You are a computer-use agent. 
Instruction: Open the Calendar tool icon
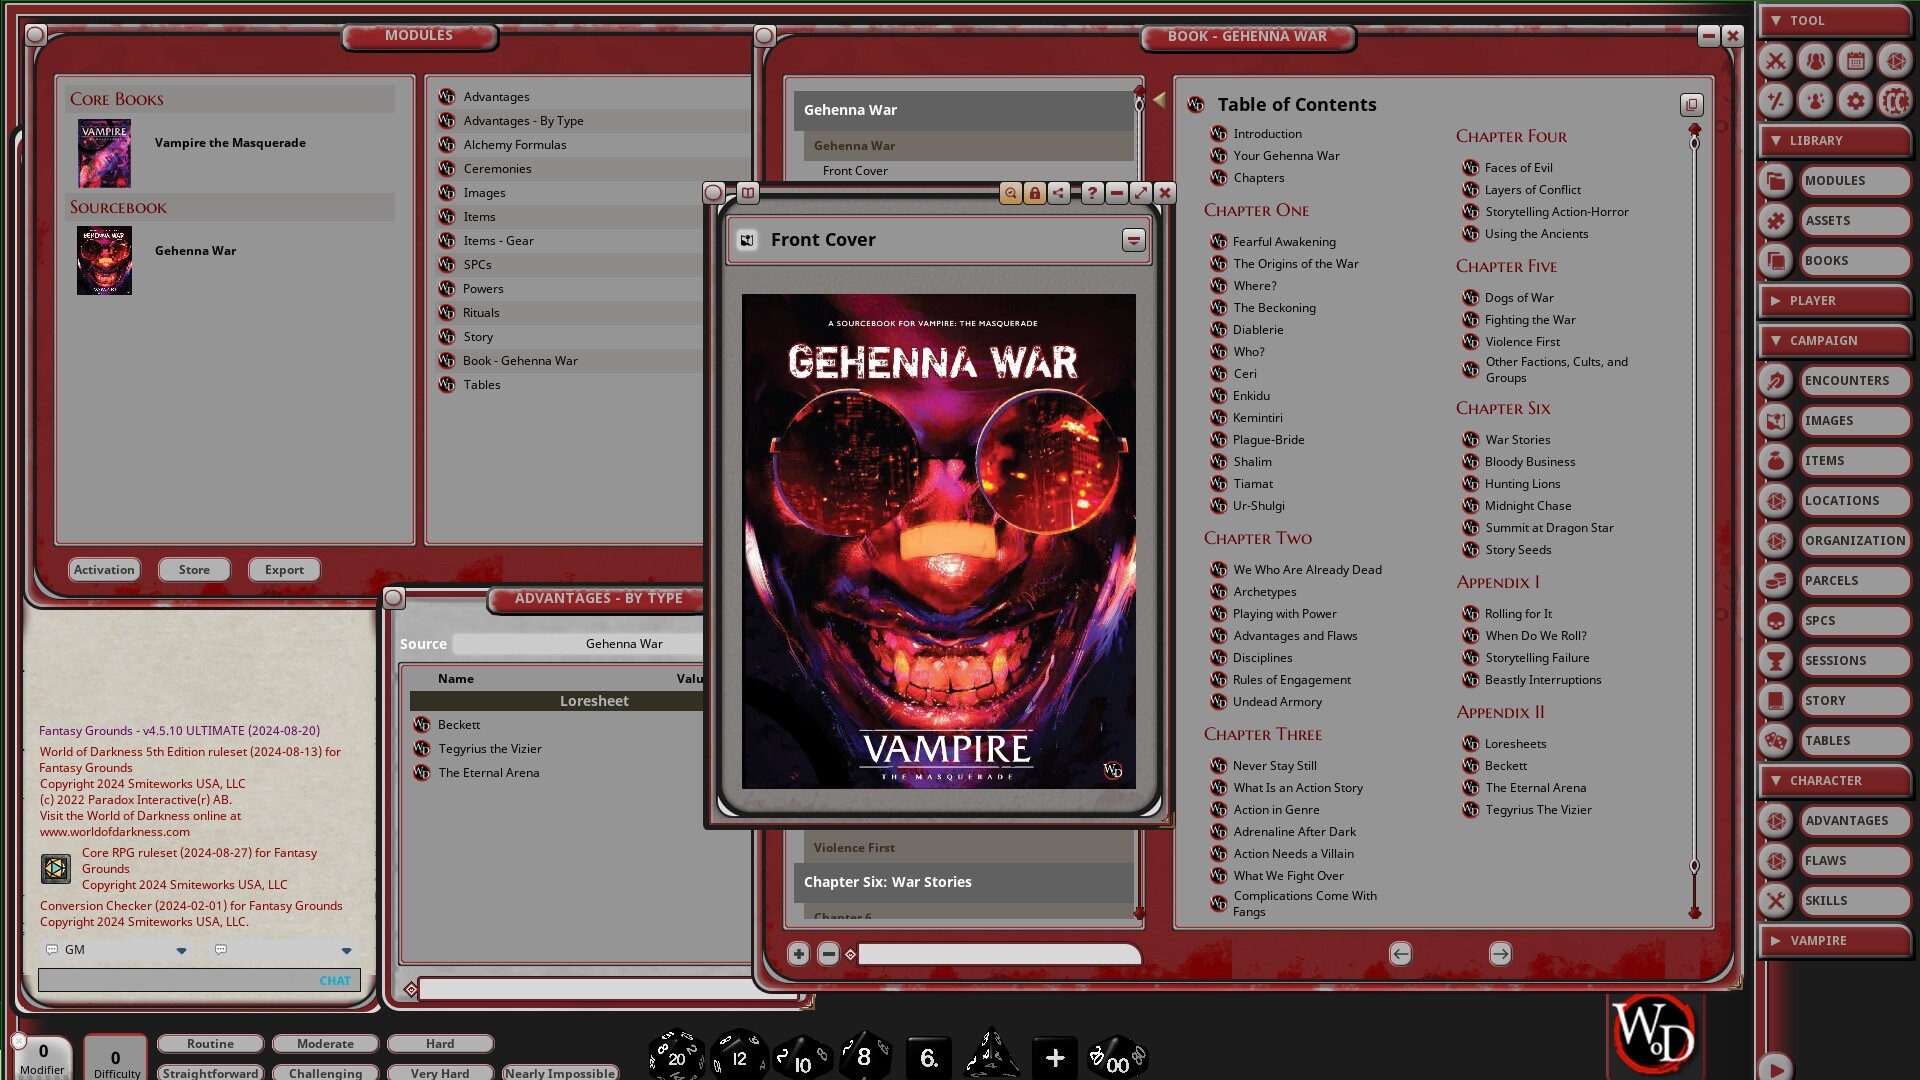1856,61
